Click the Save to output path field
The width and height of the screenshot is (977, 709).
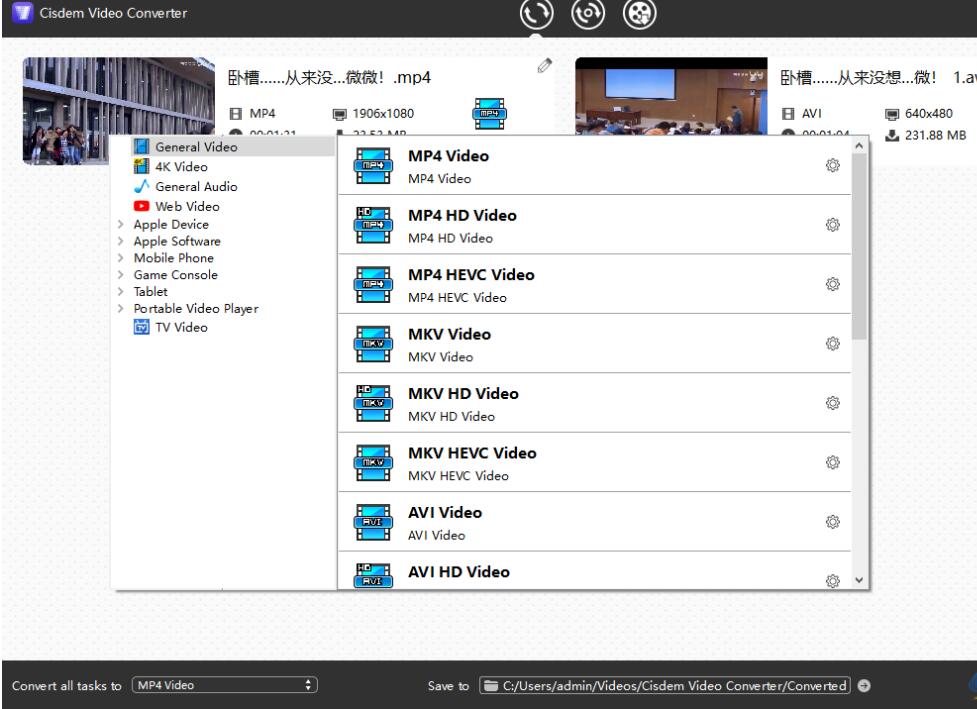point(665,685)
